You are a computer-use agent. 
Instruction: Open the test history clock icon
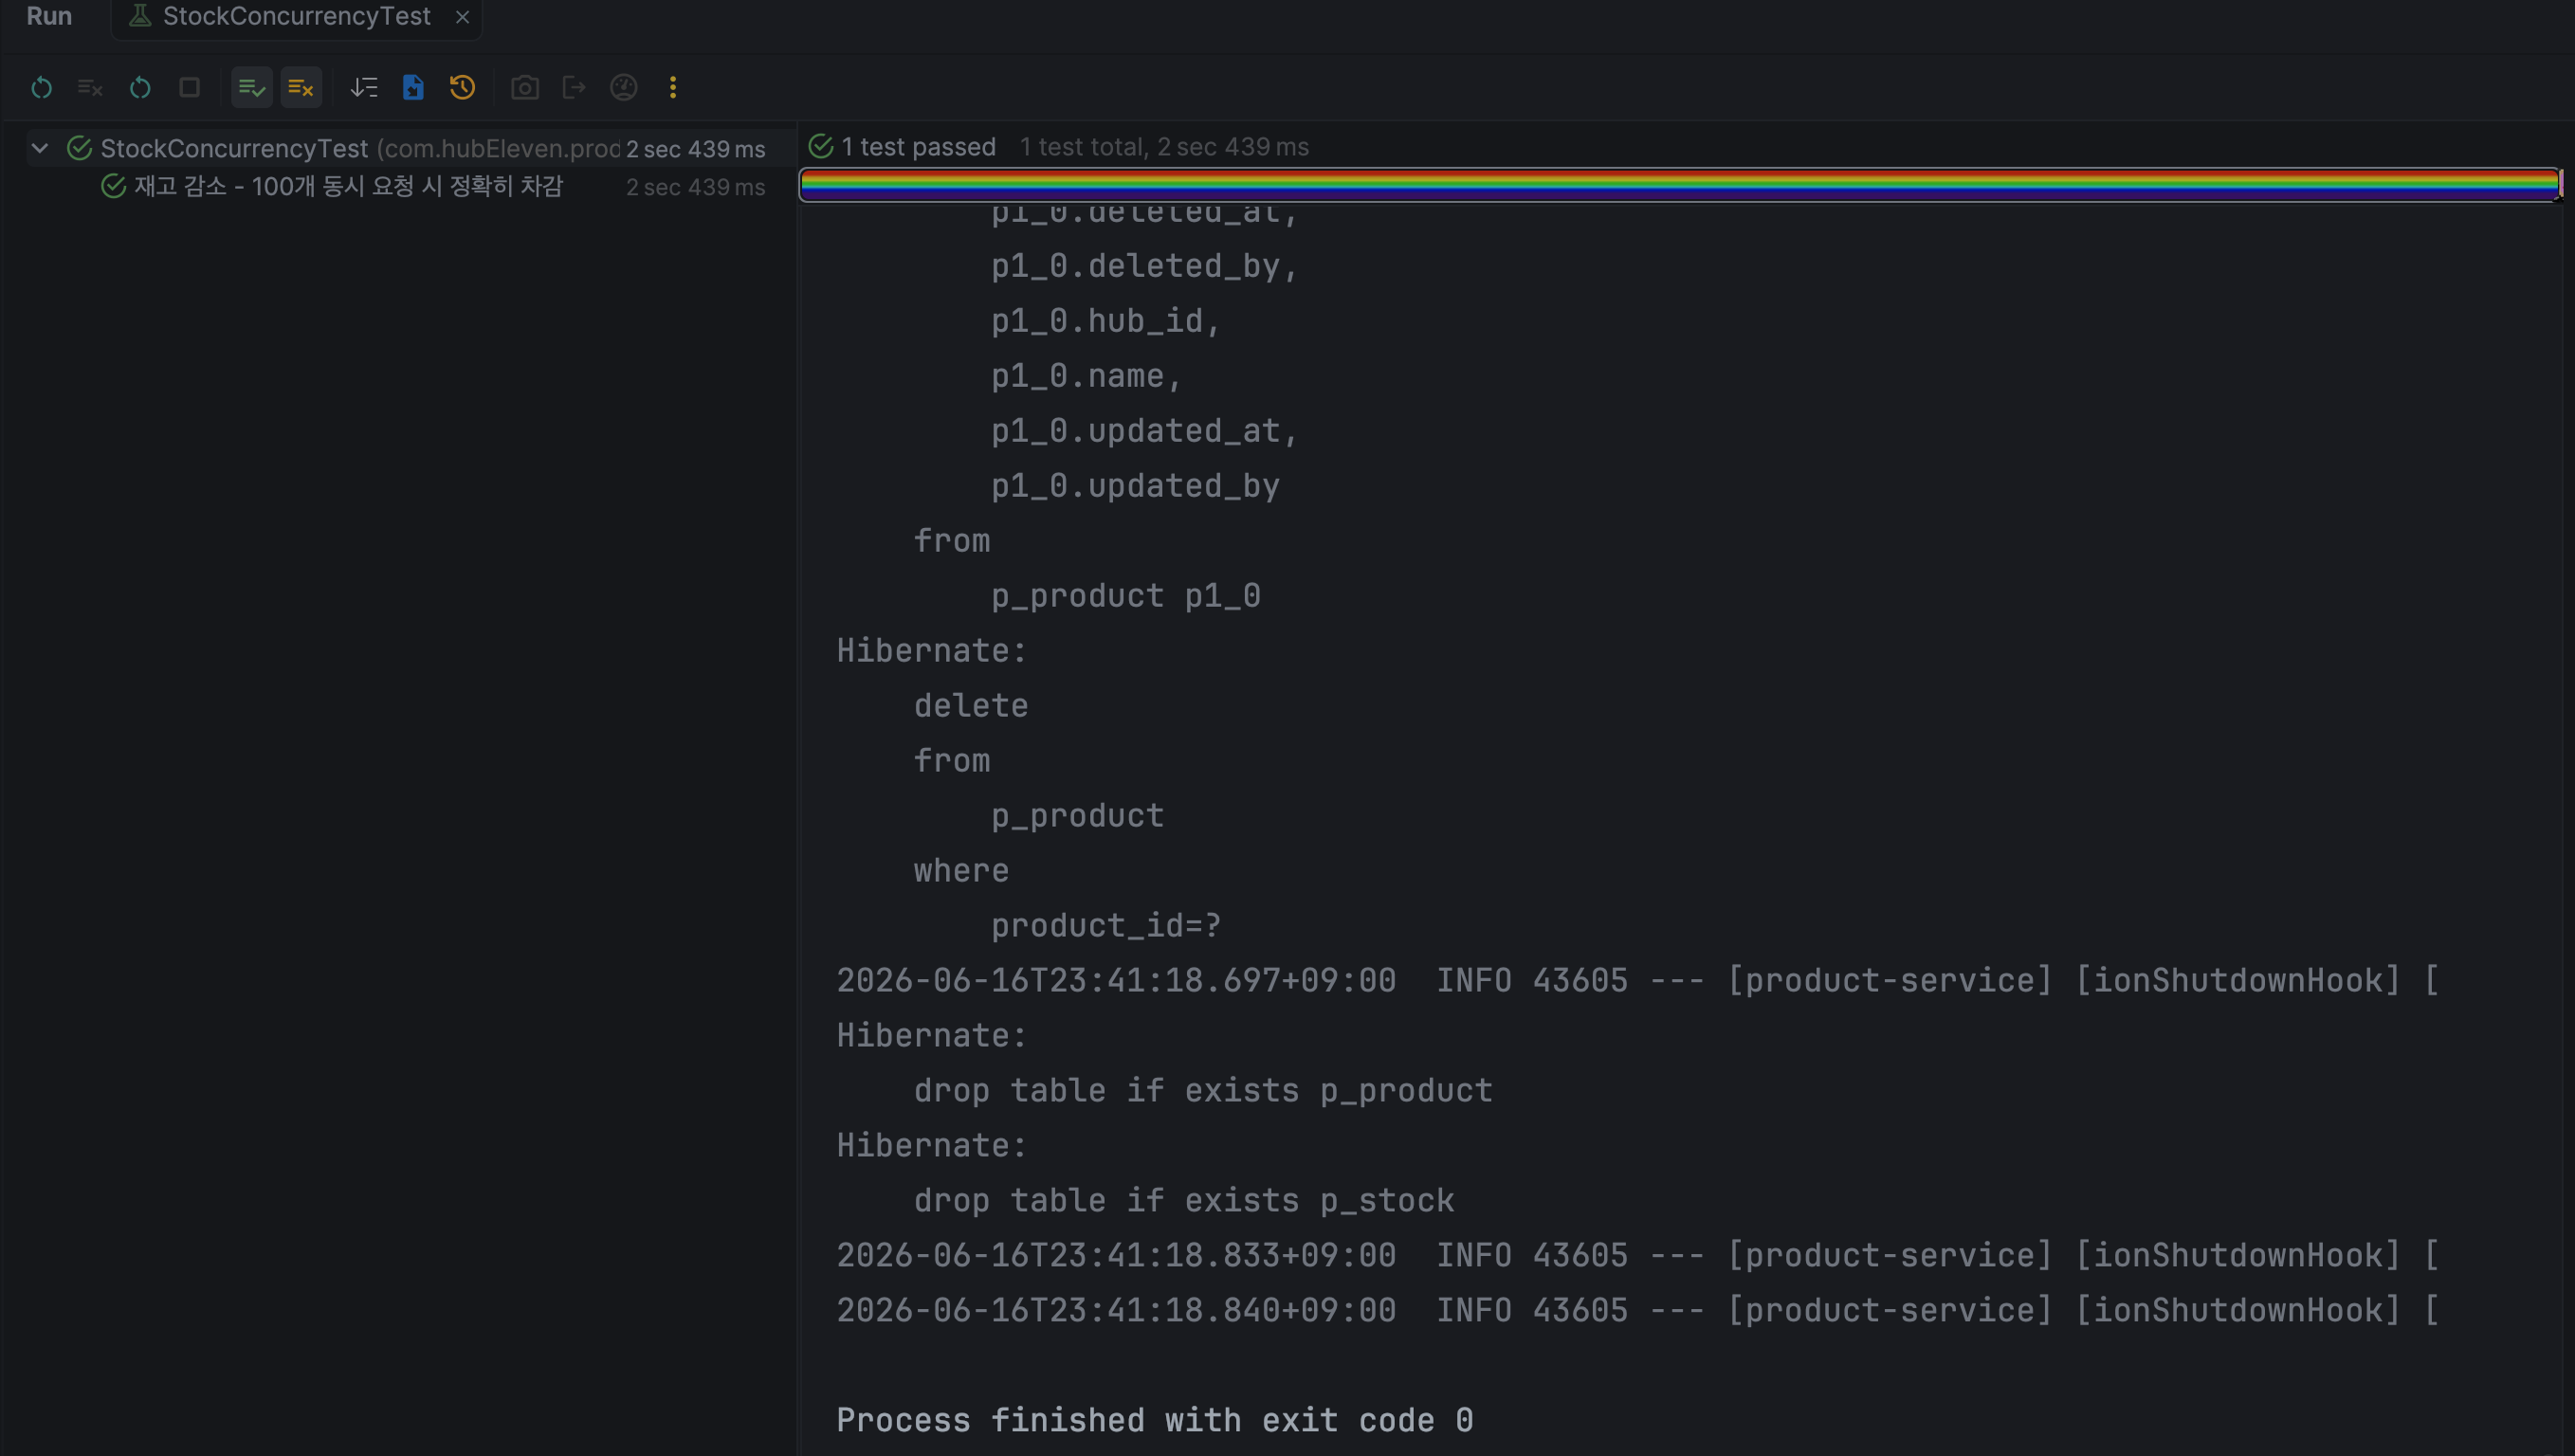coord(462,88)
